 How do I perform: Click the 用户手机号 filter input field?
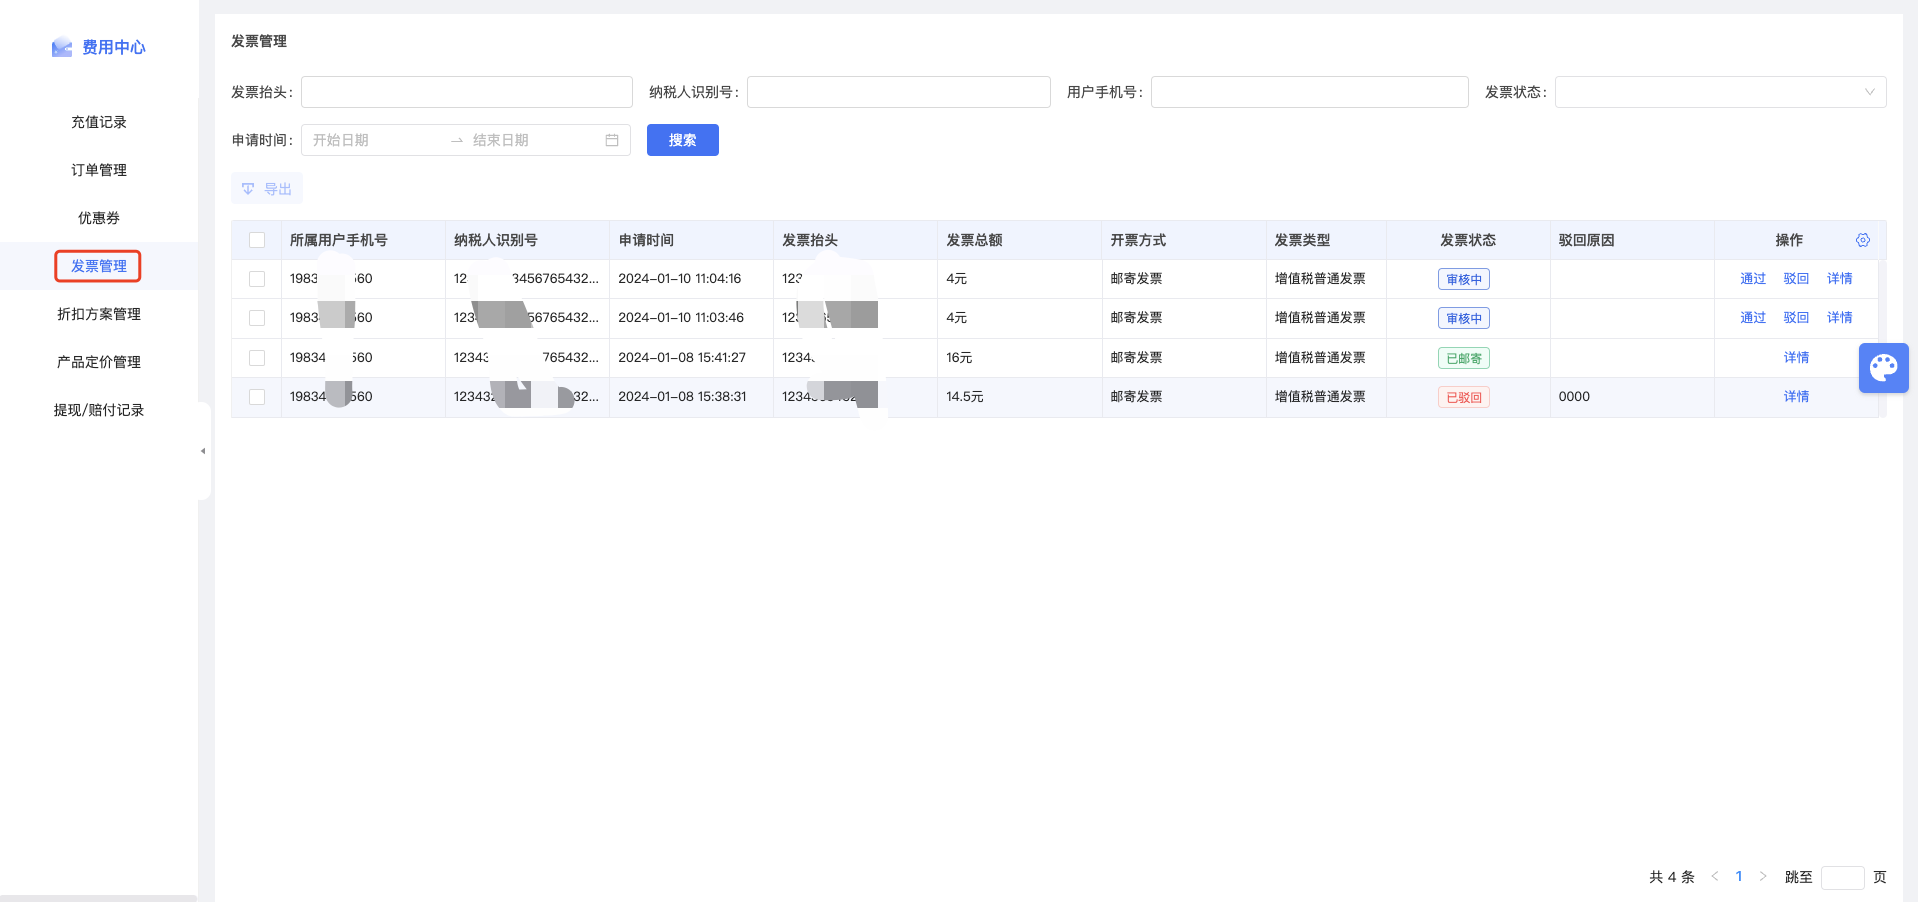(1310, 92)
